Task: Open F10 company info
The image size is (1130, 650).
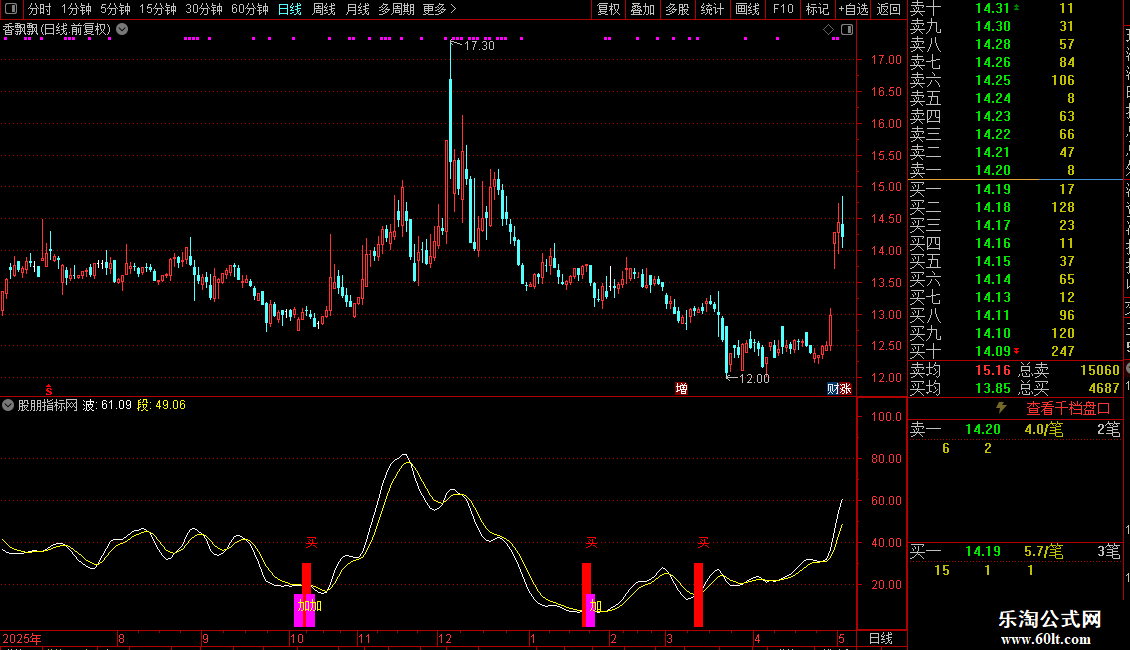Action: 783,9
